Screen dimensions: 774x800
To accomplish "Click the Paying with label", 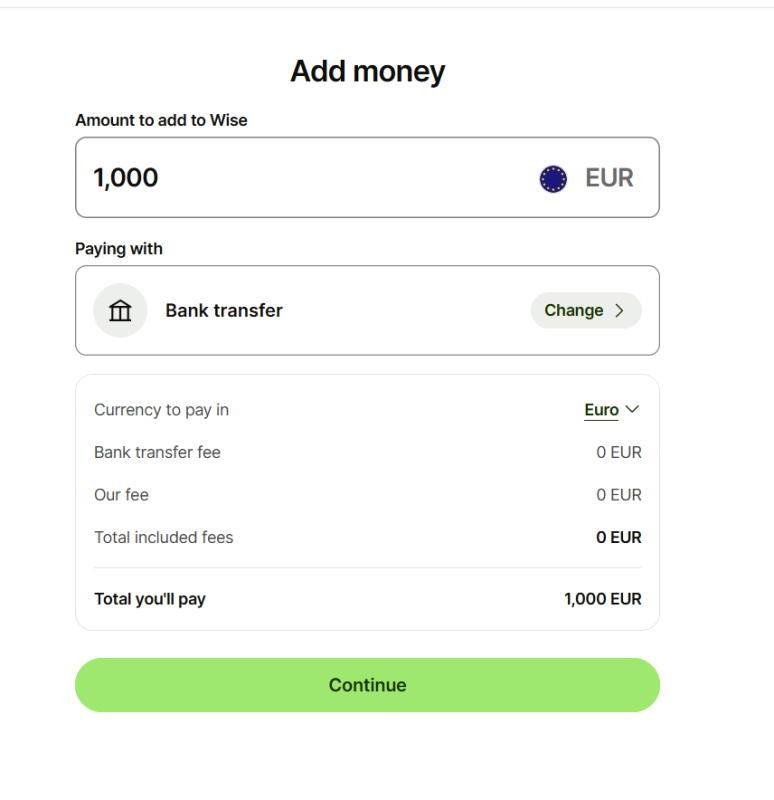I will pyautogui.click(x=119, y=249).
